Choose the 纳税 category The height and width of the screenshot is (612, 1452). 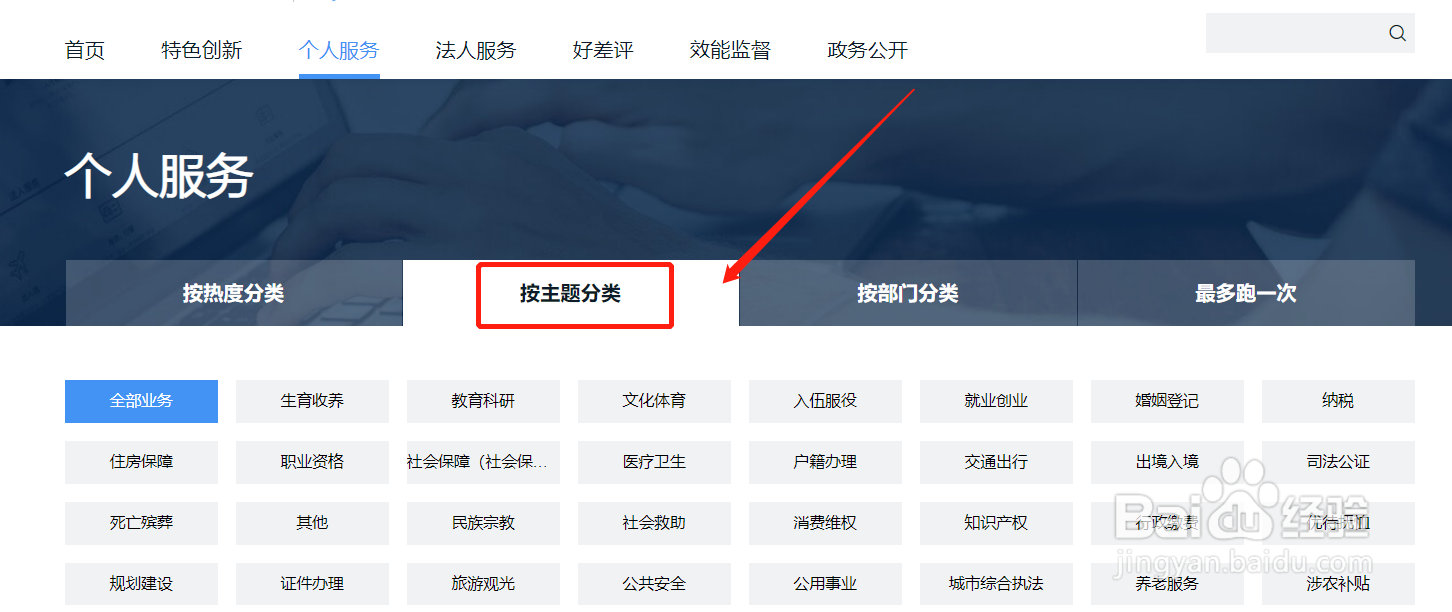[x=1338, y=401]
